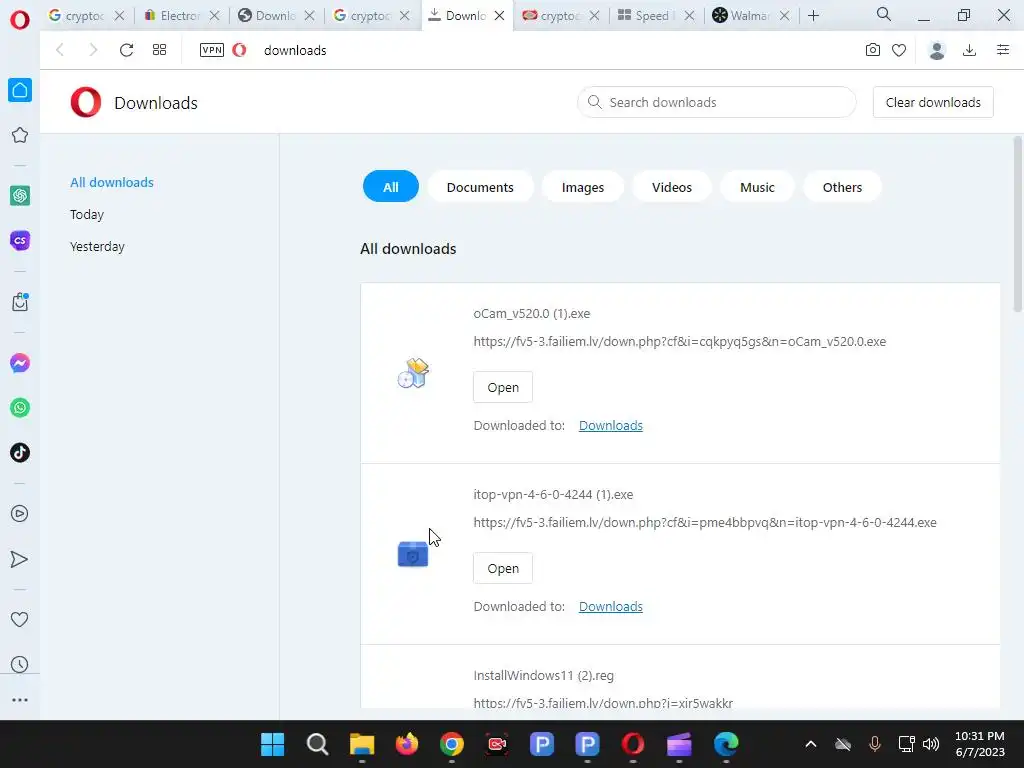Image resolution: width=1024 pixels, height=768 pixels.
Task: Click oCam installer file icon
Action: tap(413, 373)
